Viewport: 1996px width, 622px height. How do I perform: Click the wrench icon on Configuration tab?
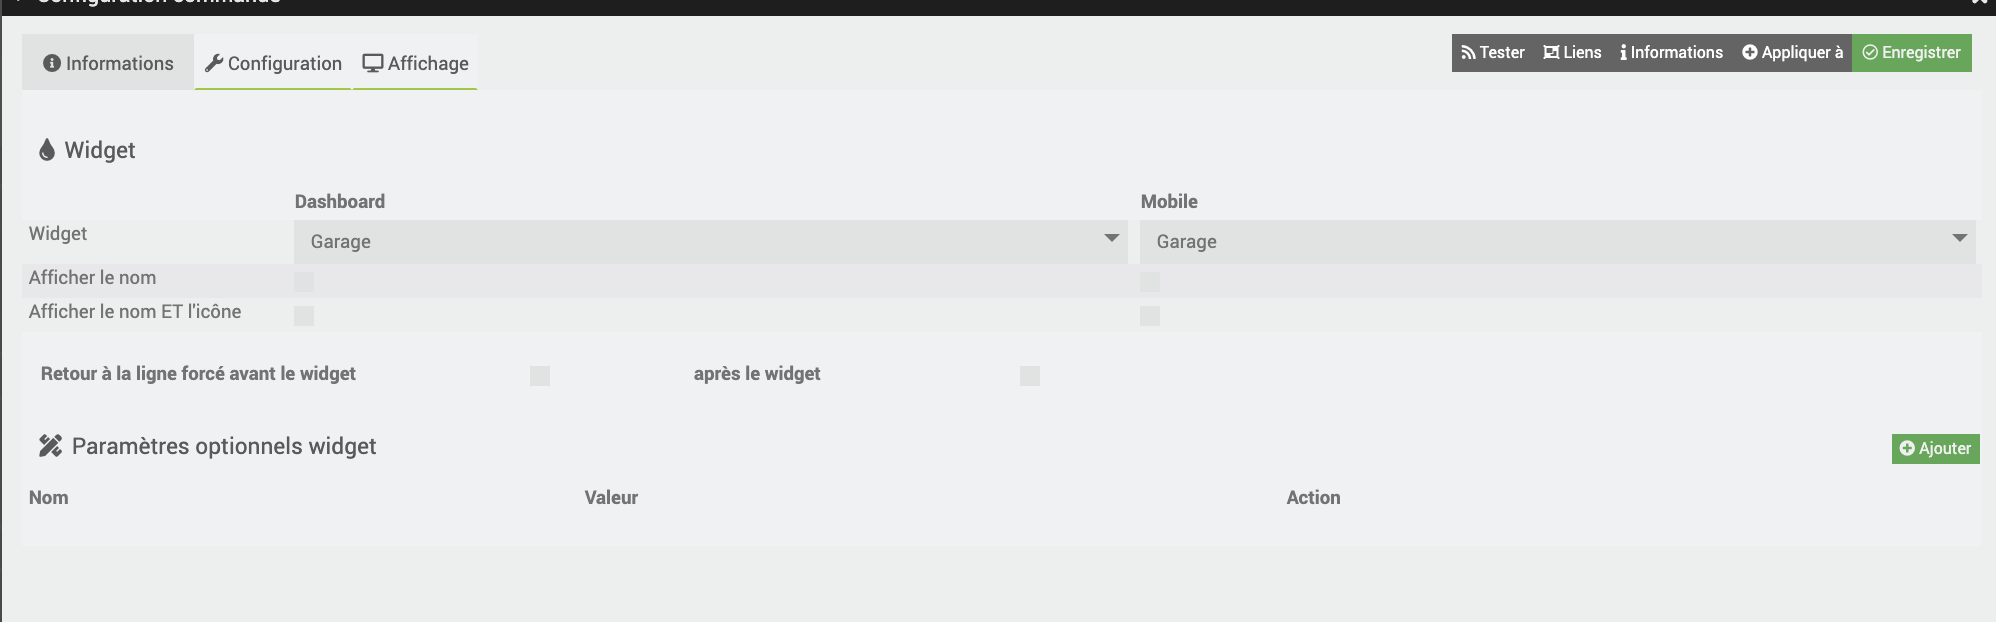[x=213, y=63]
